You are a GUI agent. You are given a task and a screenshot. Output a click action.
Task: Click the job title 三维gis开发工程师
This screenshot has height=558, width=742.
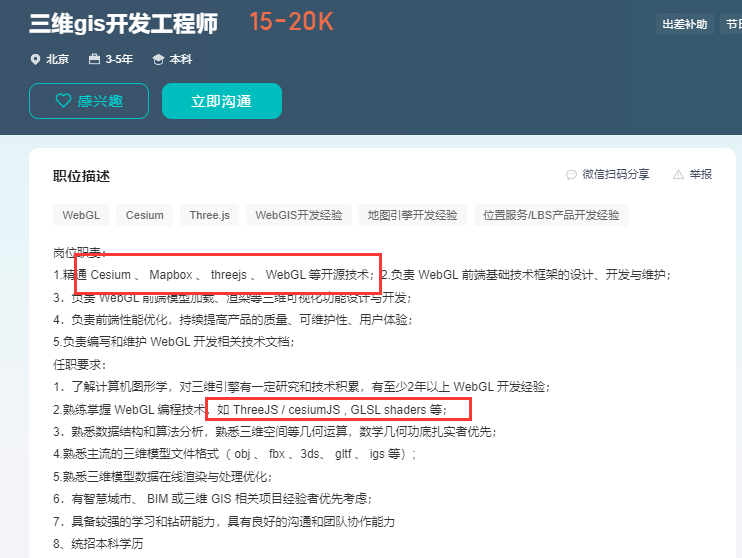click(x=124, y=24)
